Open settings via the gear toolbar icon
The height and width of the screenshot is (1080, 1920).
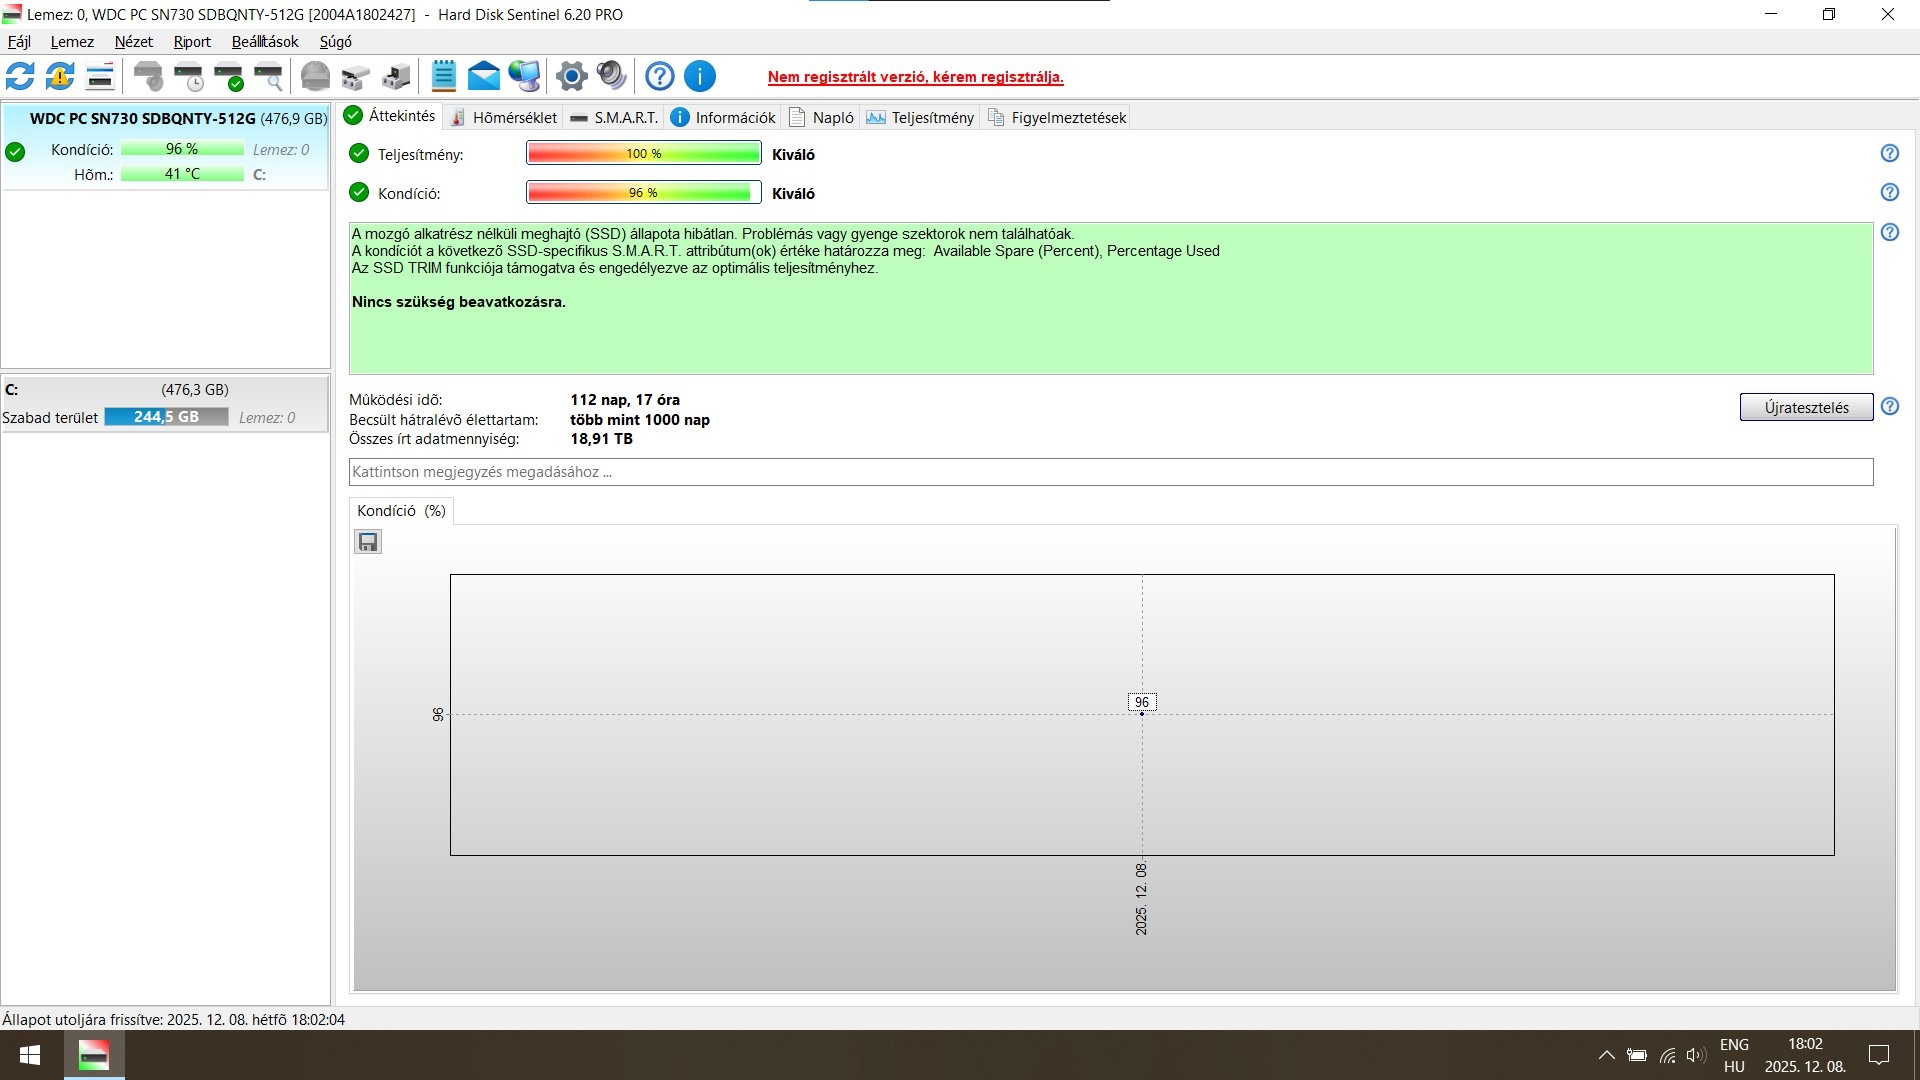point(571,76)
